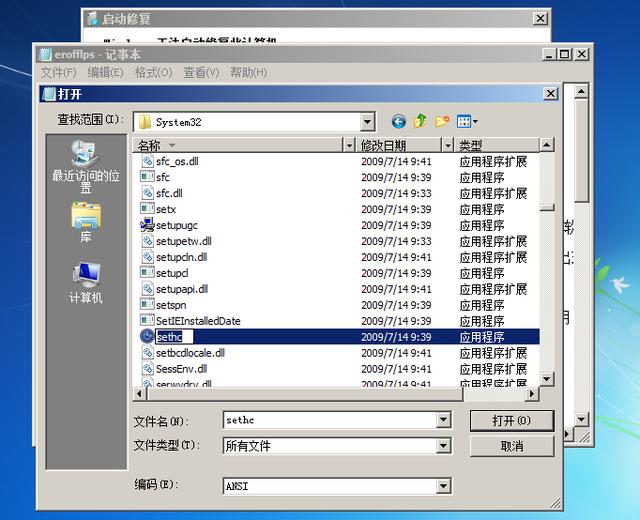Open the view menu icon in toolbar

click(467, 122)
